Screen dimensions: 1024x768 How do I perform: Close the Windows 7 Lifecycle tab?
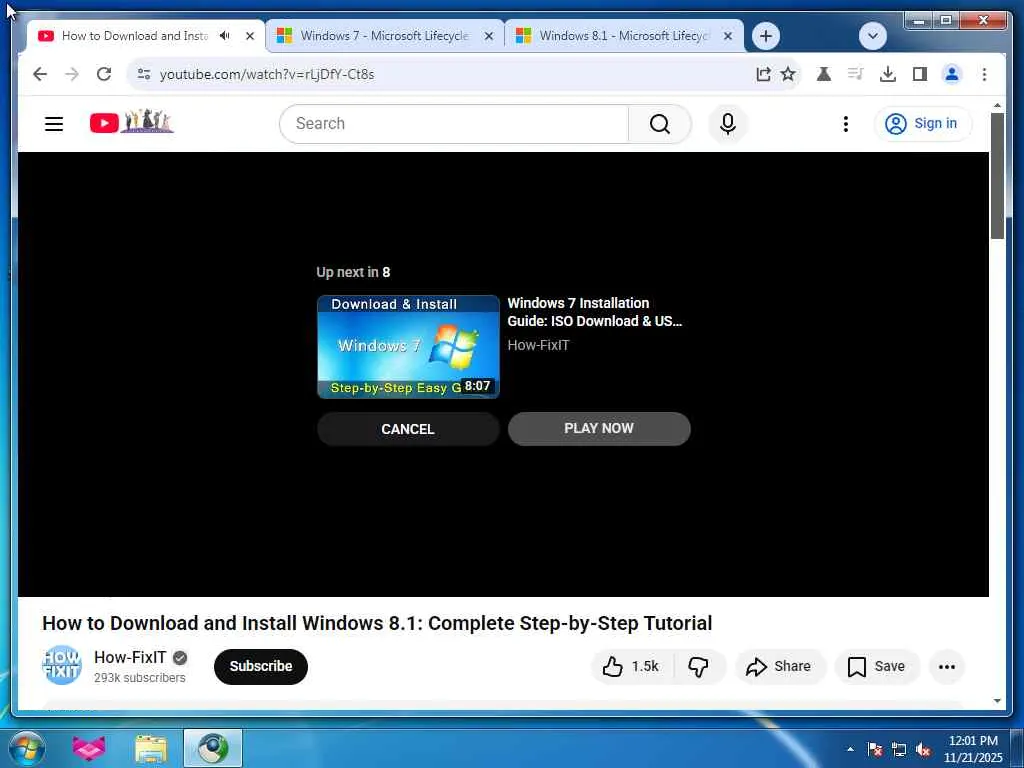488,36
